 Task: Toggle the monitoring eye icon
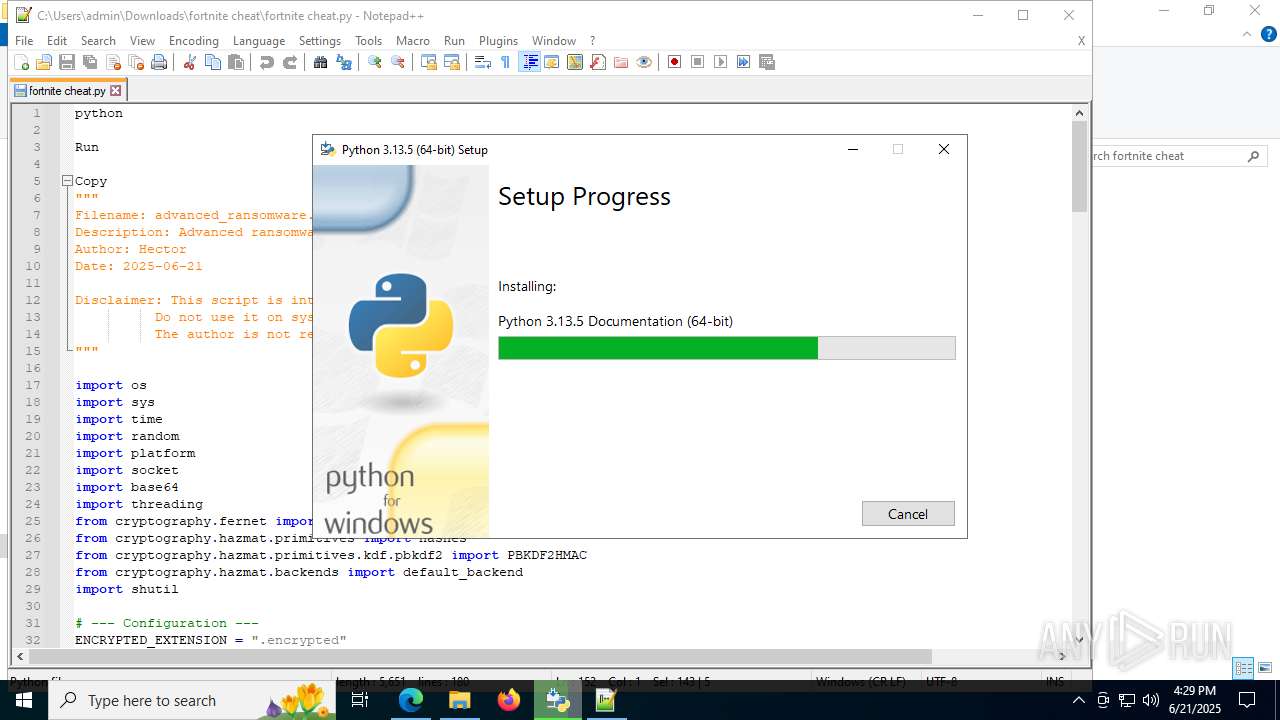[643, 62]
